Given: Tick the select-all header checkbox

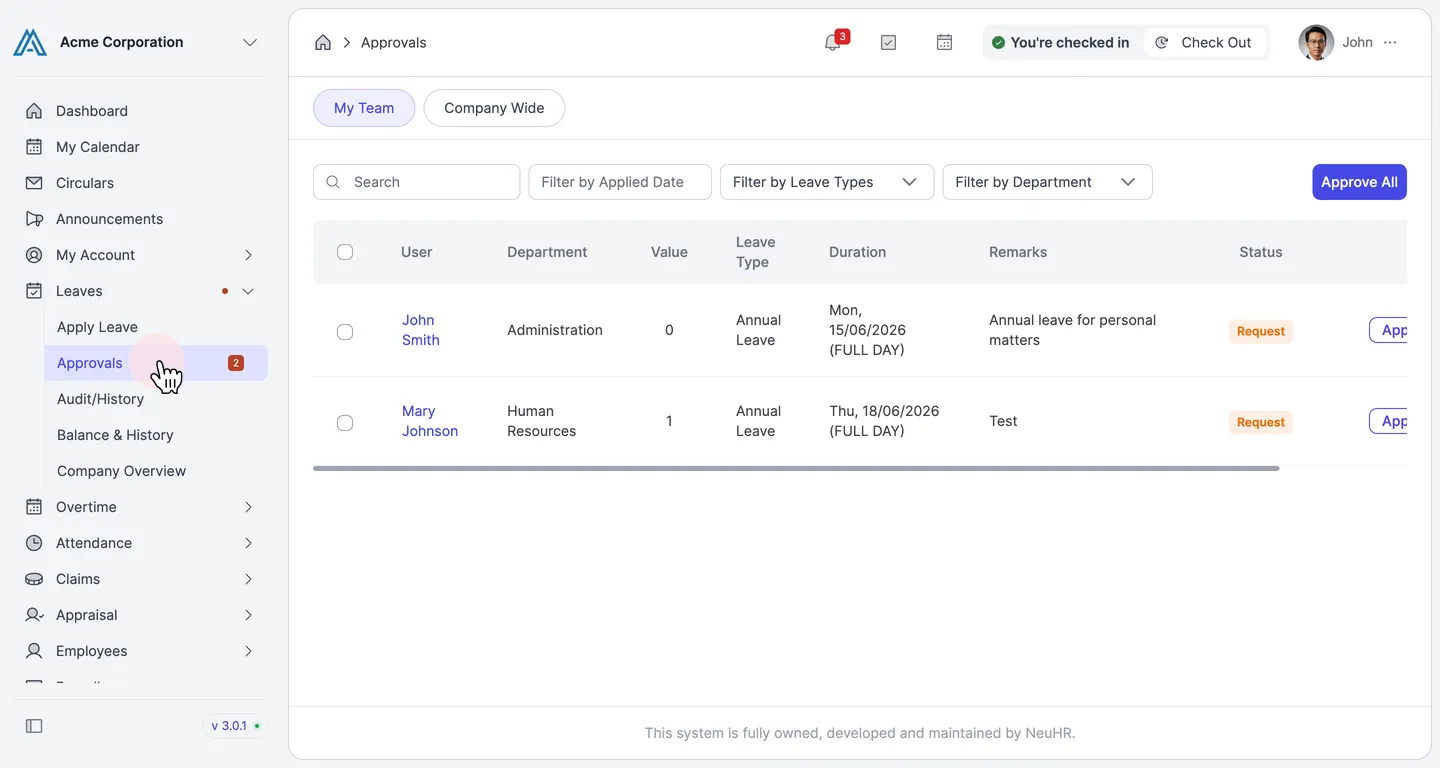Looking at the screenshot, I should tap(345, 252).
